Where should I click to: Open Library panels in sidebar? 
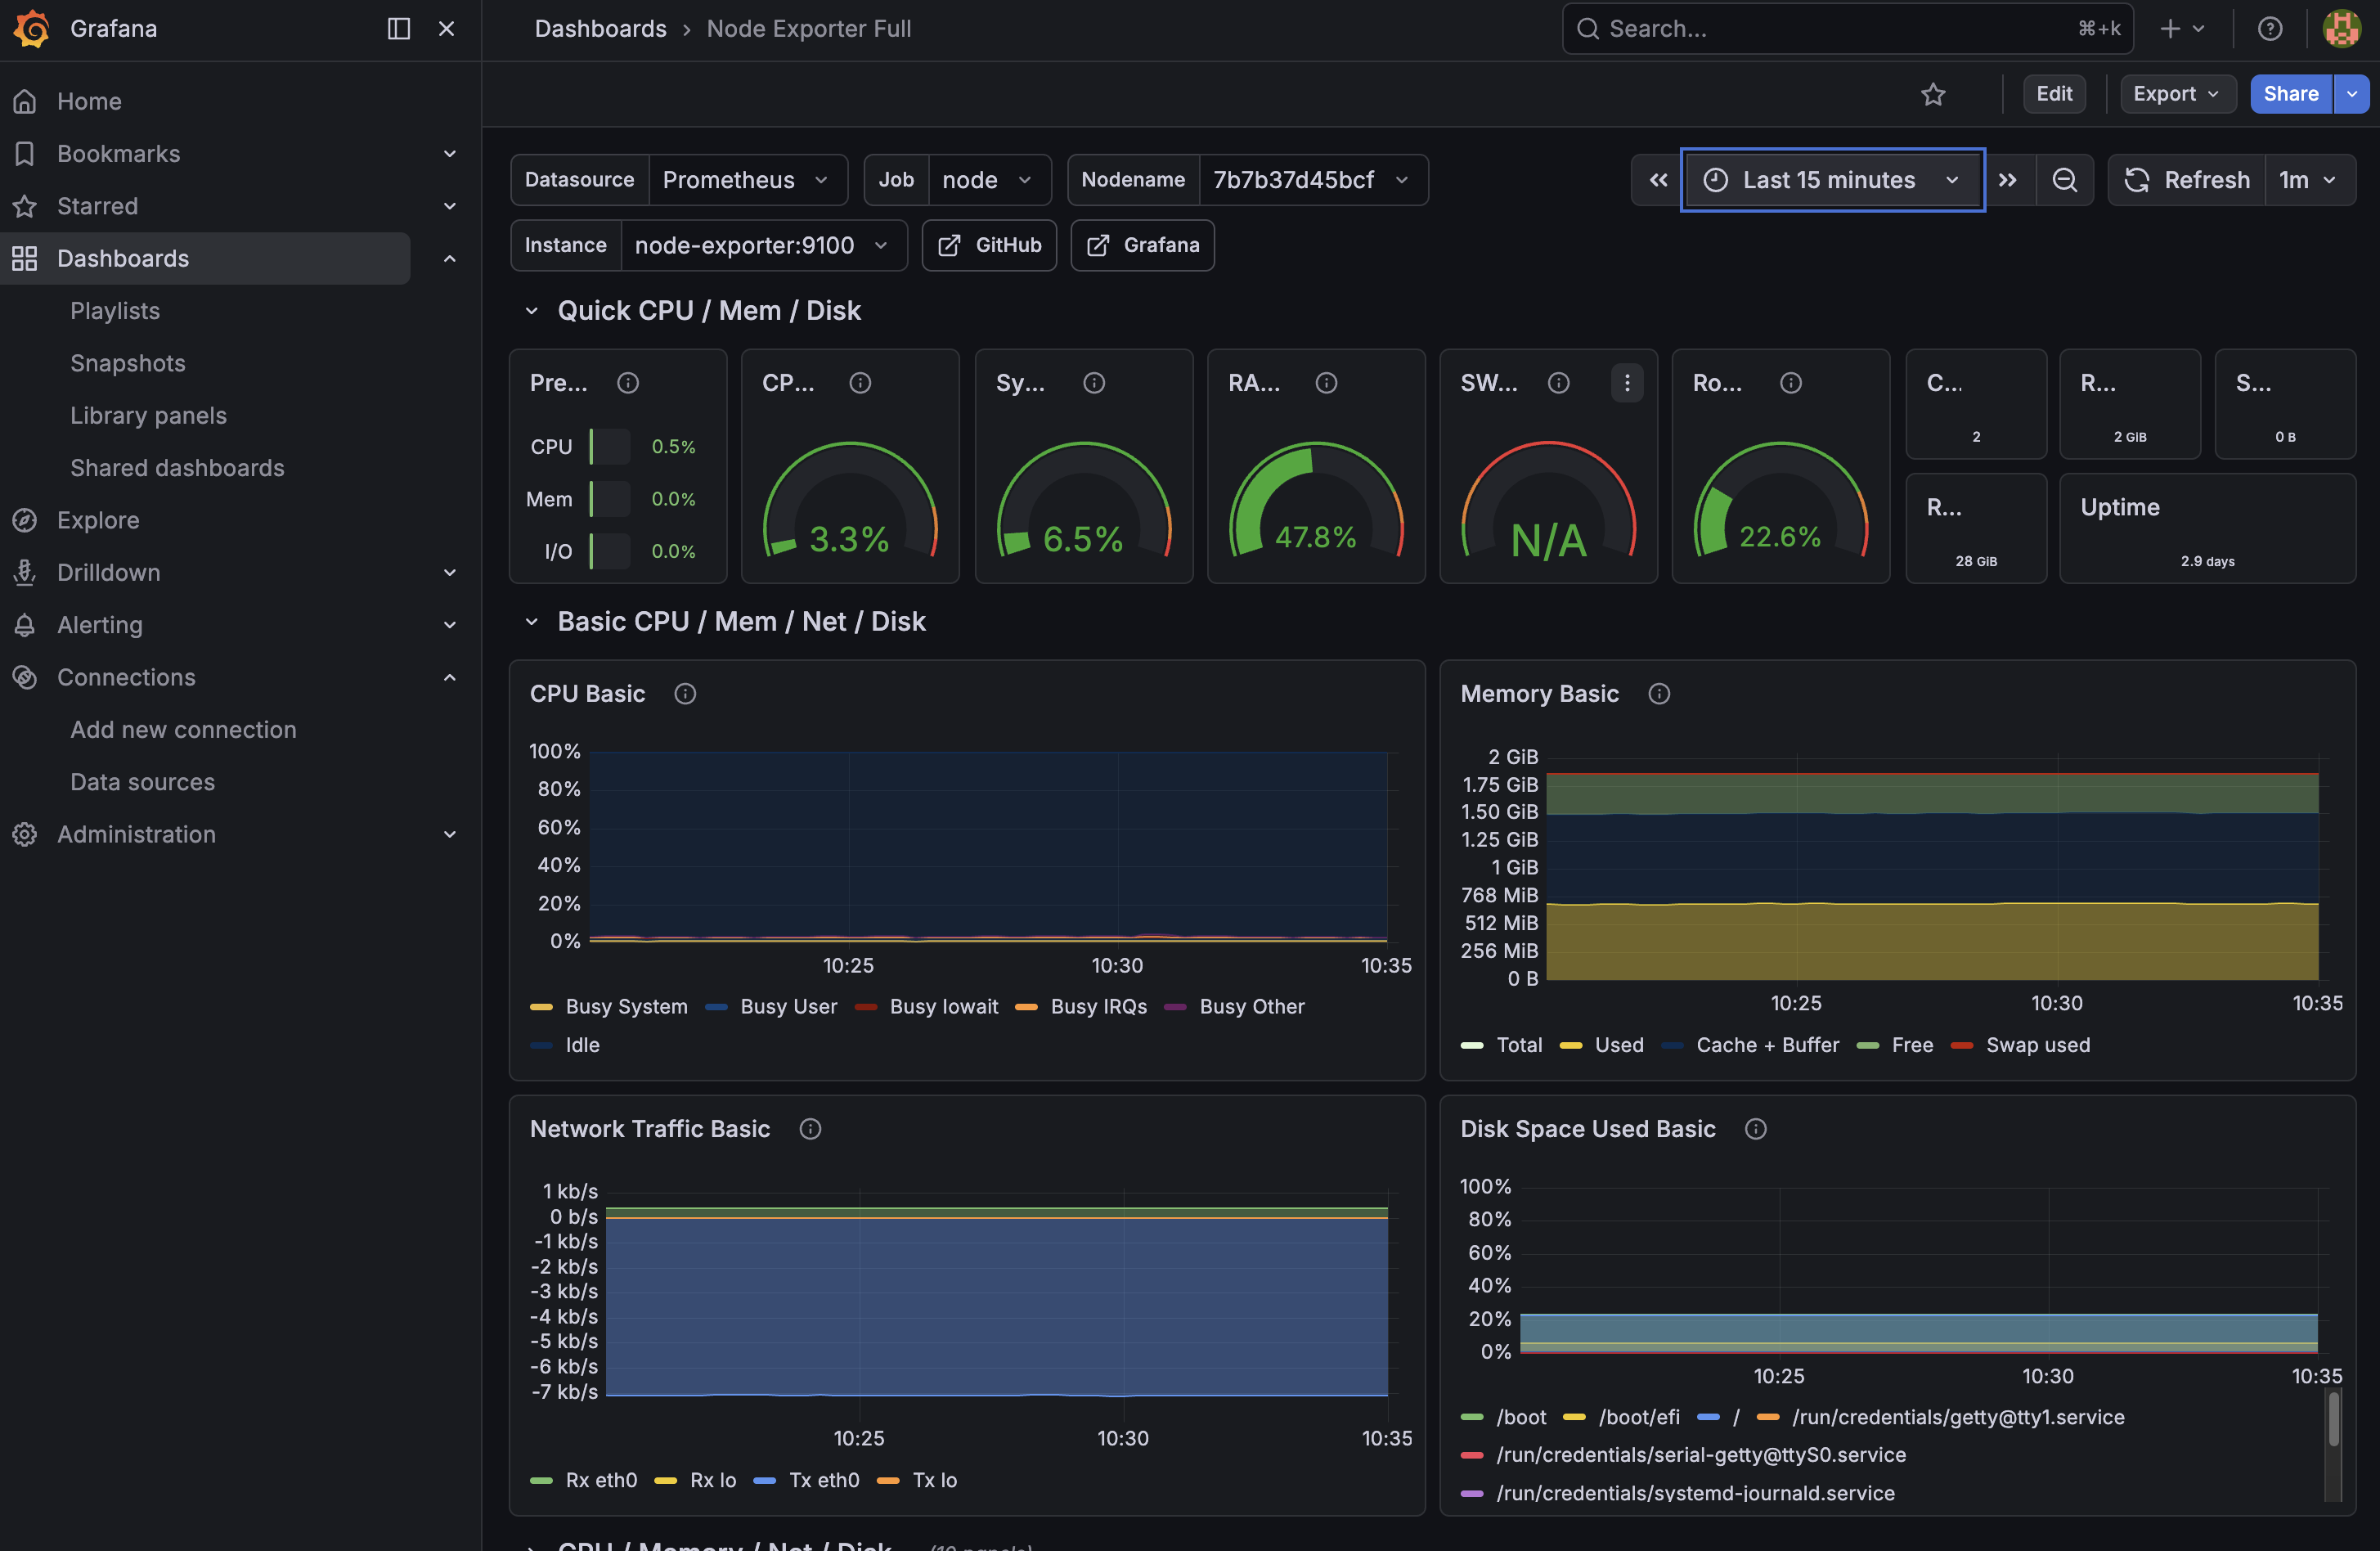tap(148, 415)
